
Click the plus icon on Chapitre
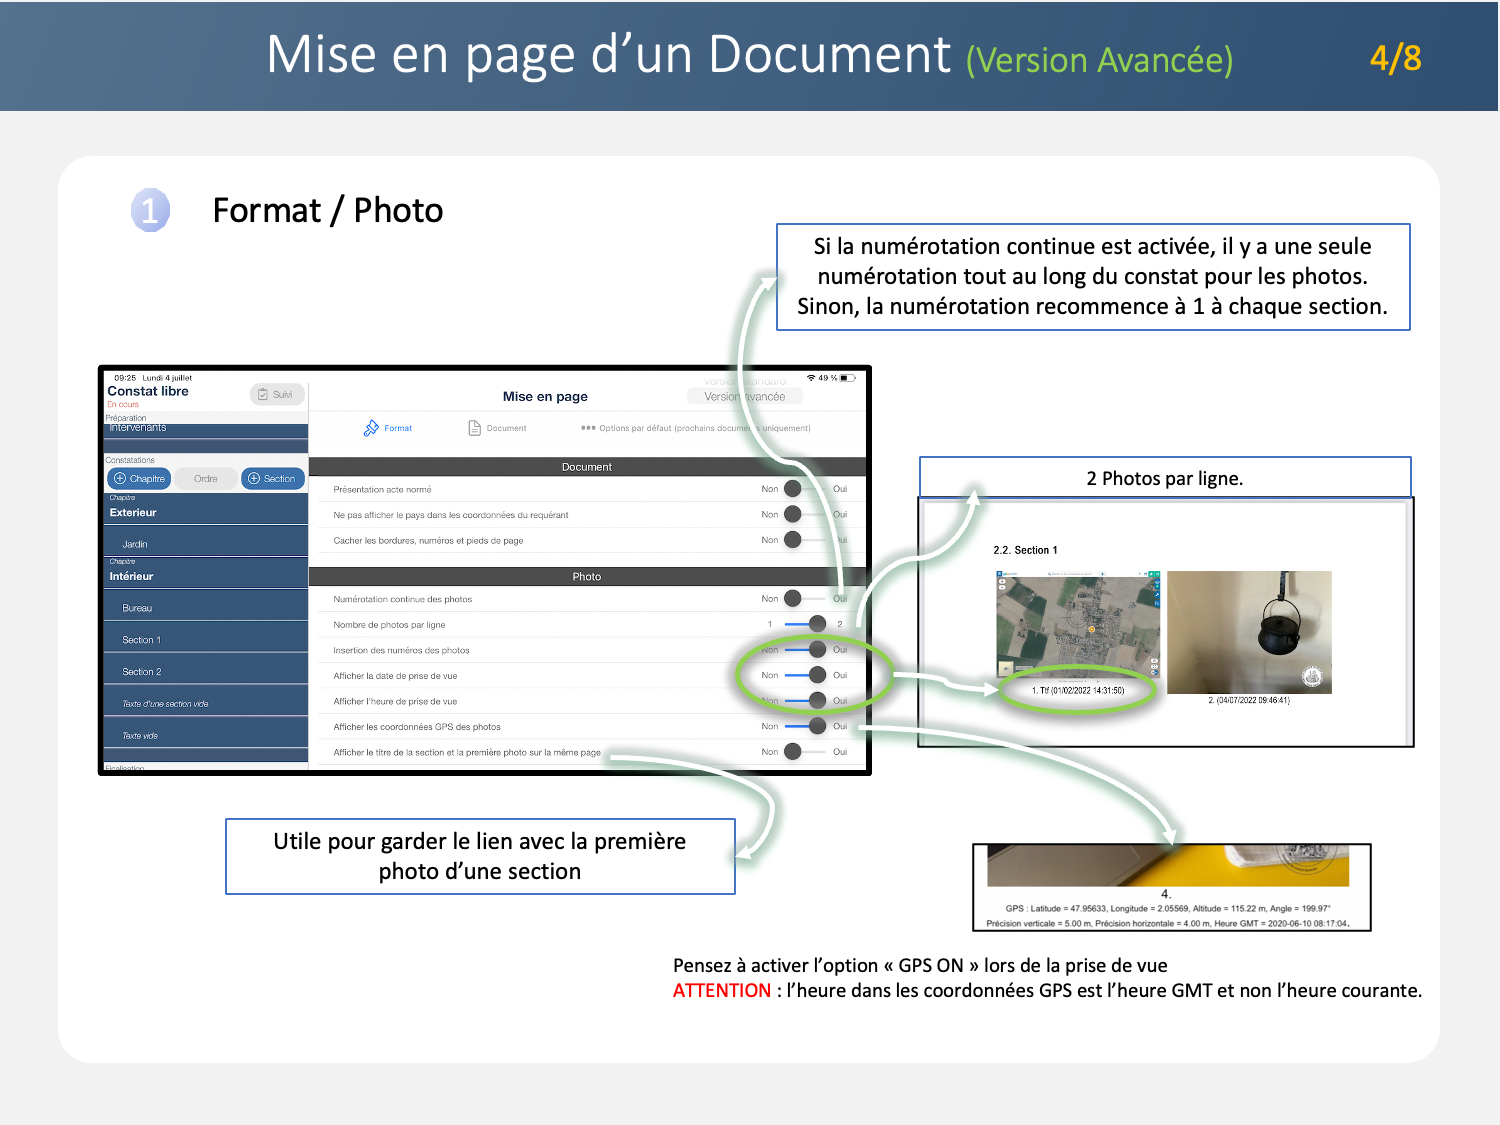120,479
